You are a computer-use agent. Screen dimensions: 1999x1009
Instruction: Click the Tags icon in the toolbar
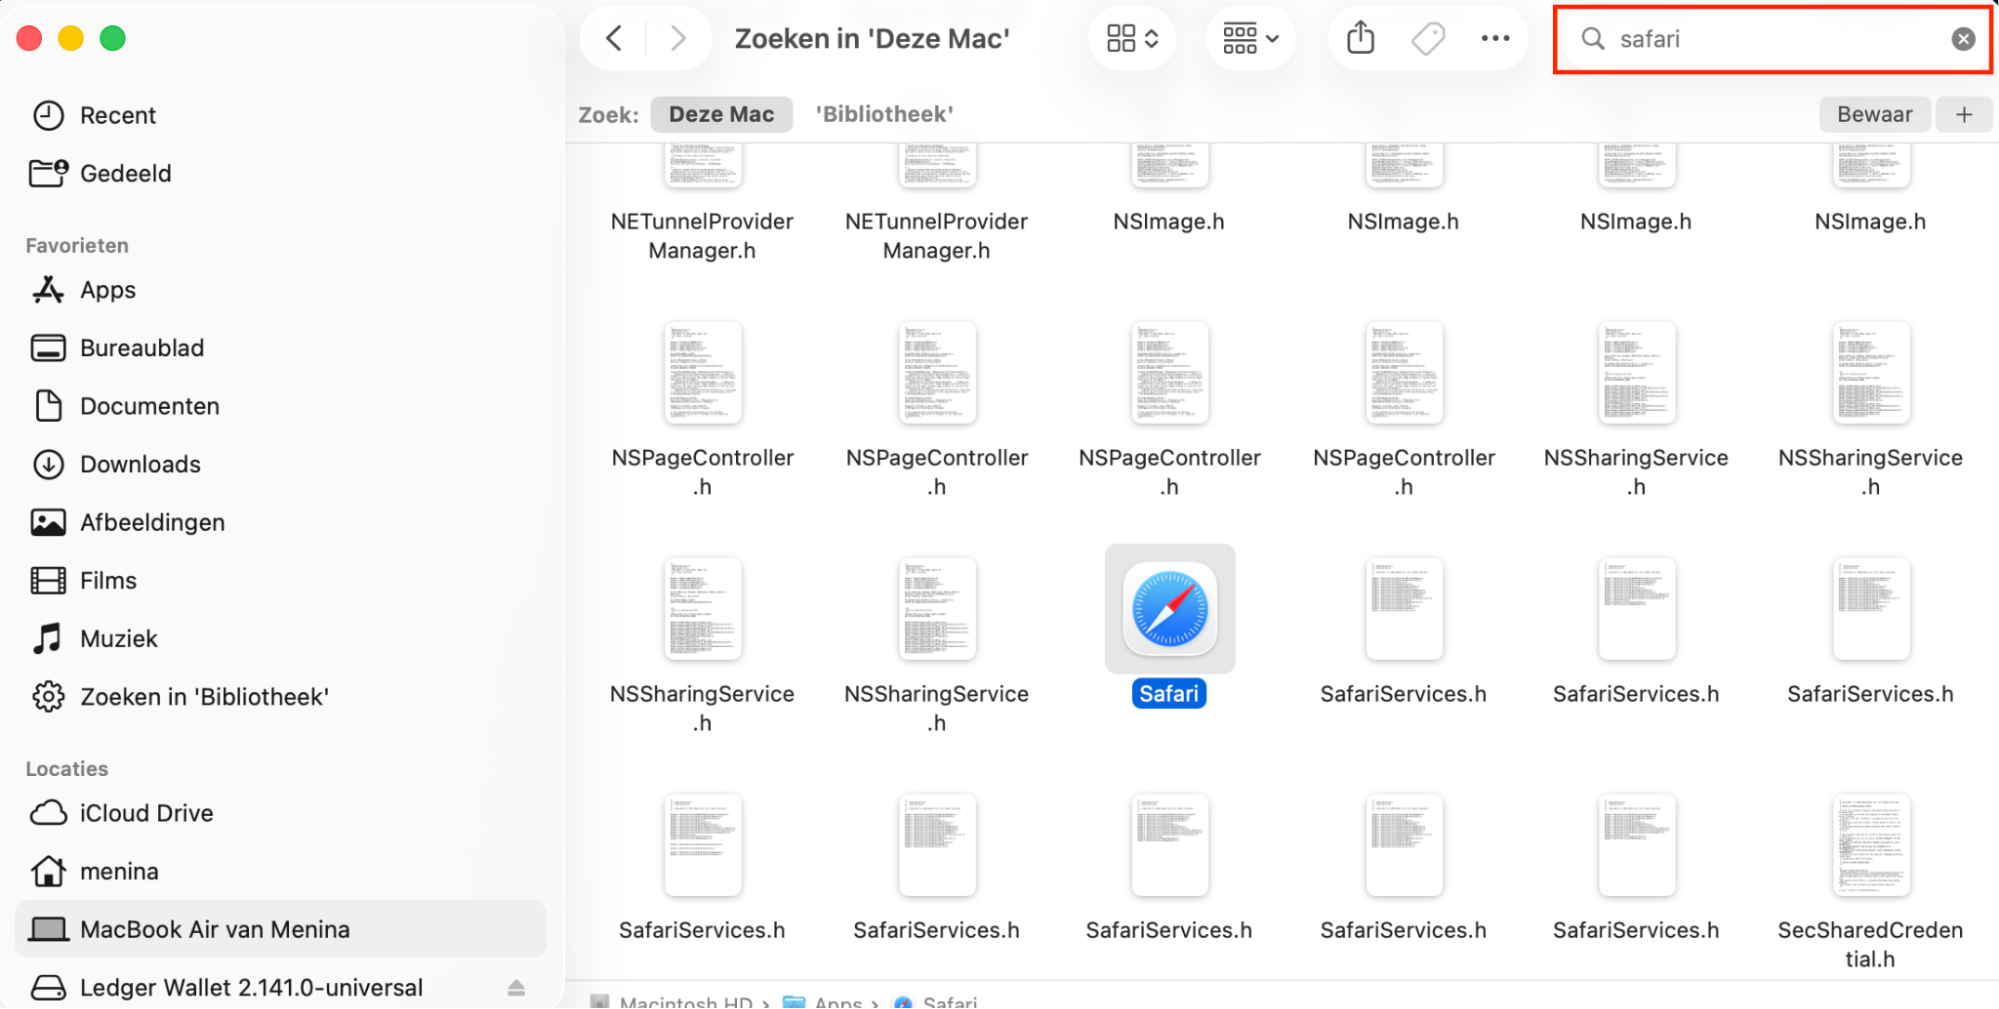[x=1427, y=38]
